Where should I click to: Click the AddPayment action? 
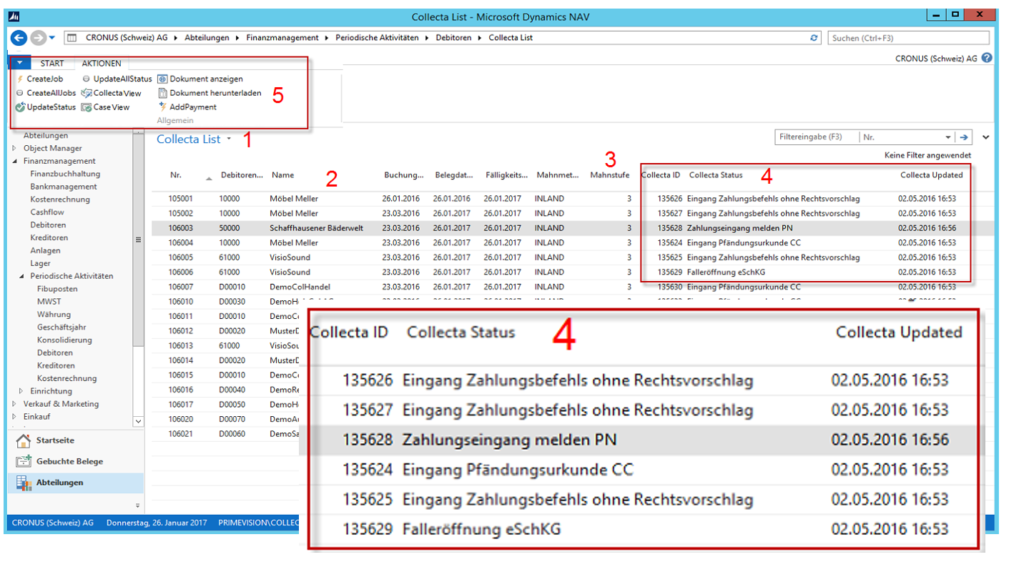(x=187, y=107)
